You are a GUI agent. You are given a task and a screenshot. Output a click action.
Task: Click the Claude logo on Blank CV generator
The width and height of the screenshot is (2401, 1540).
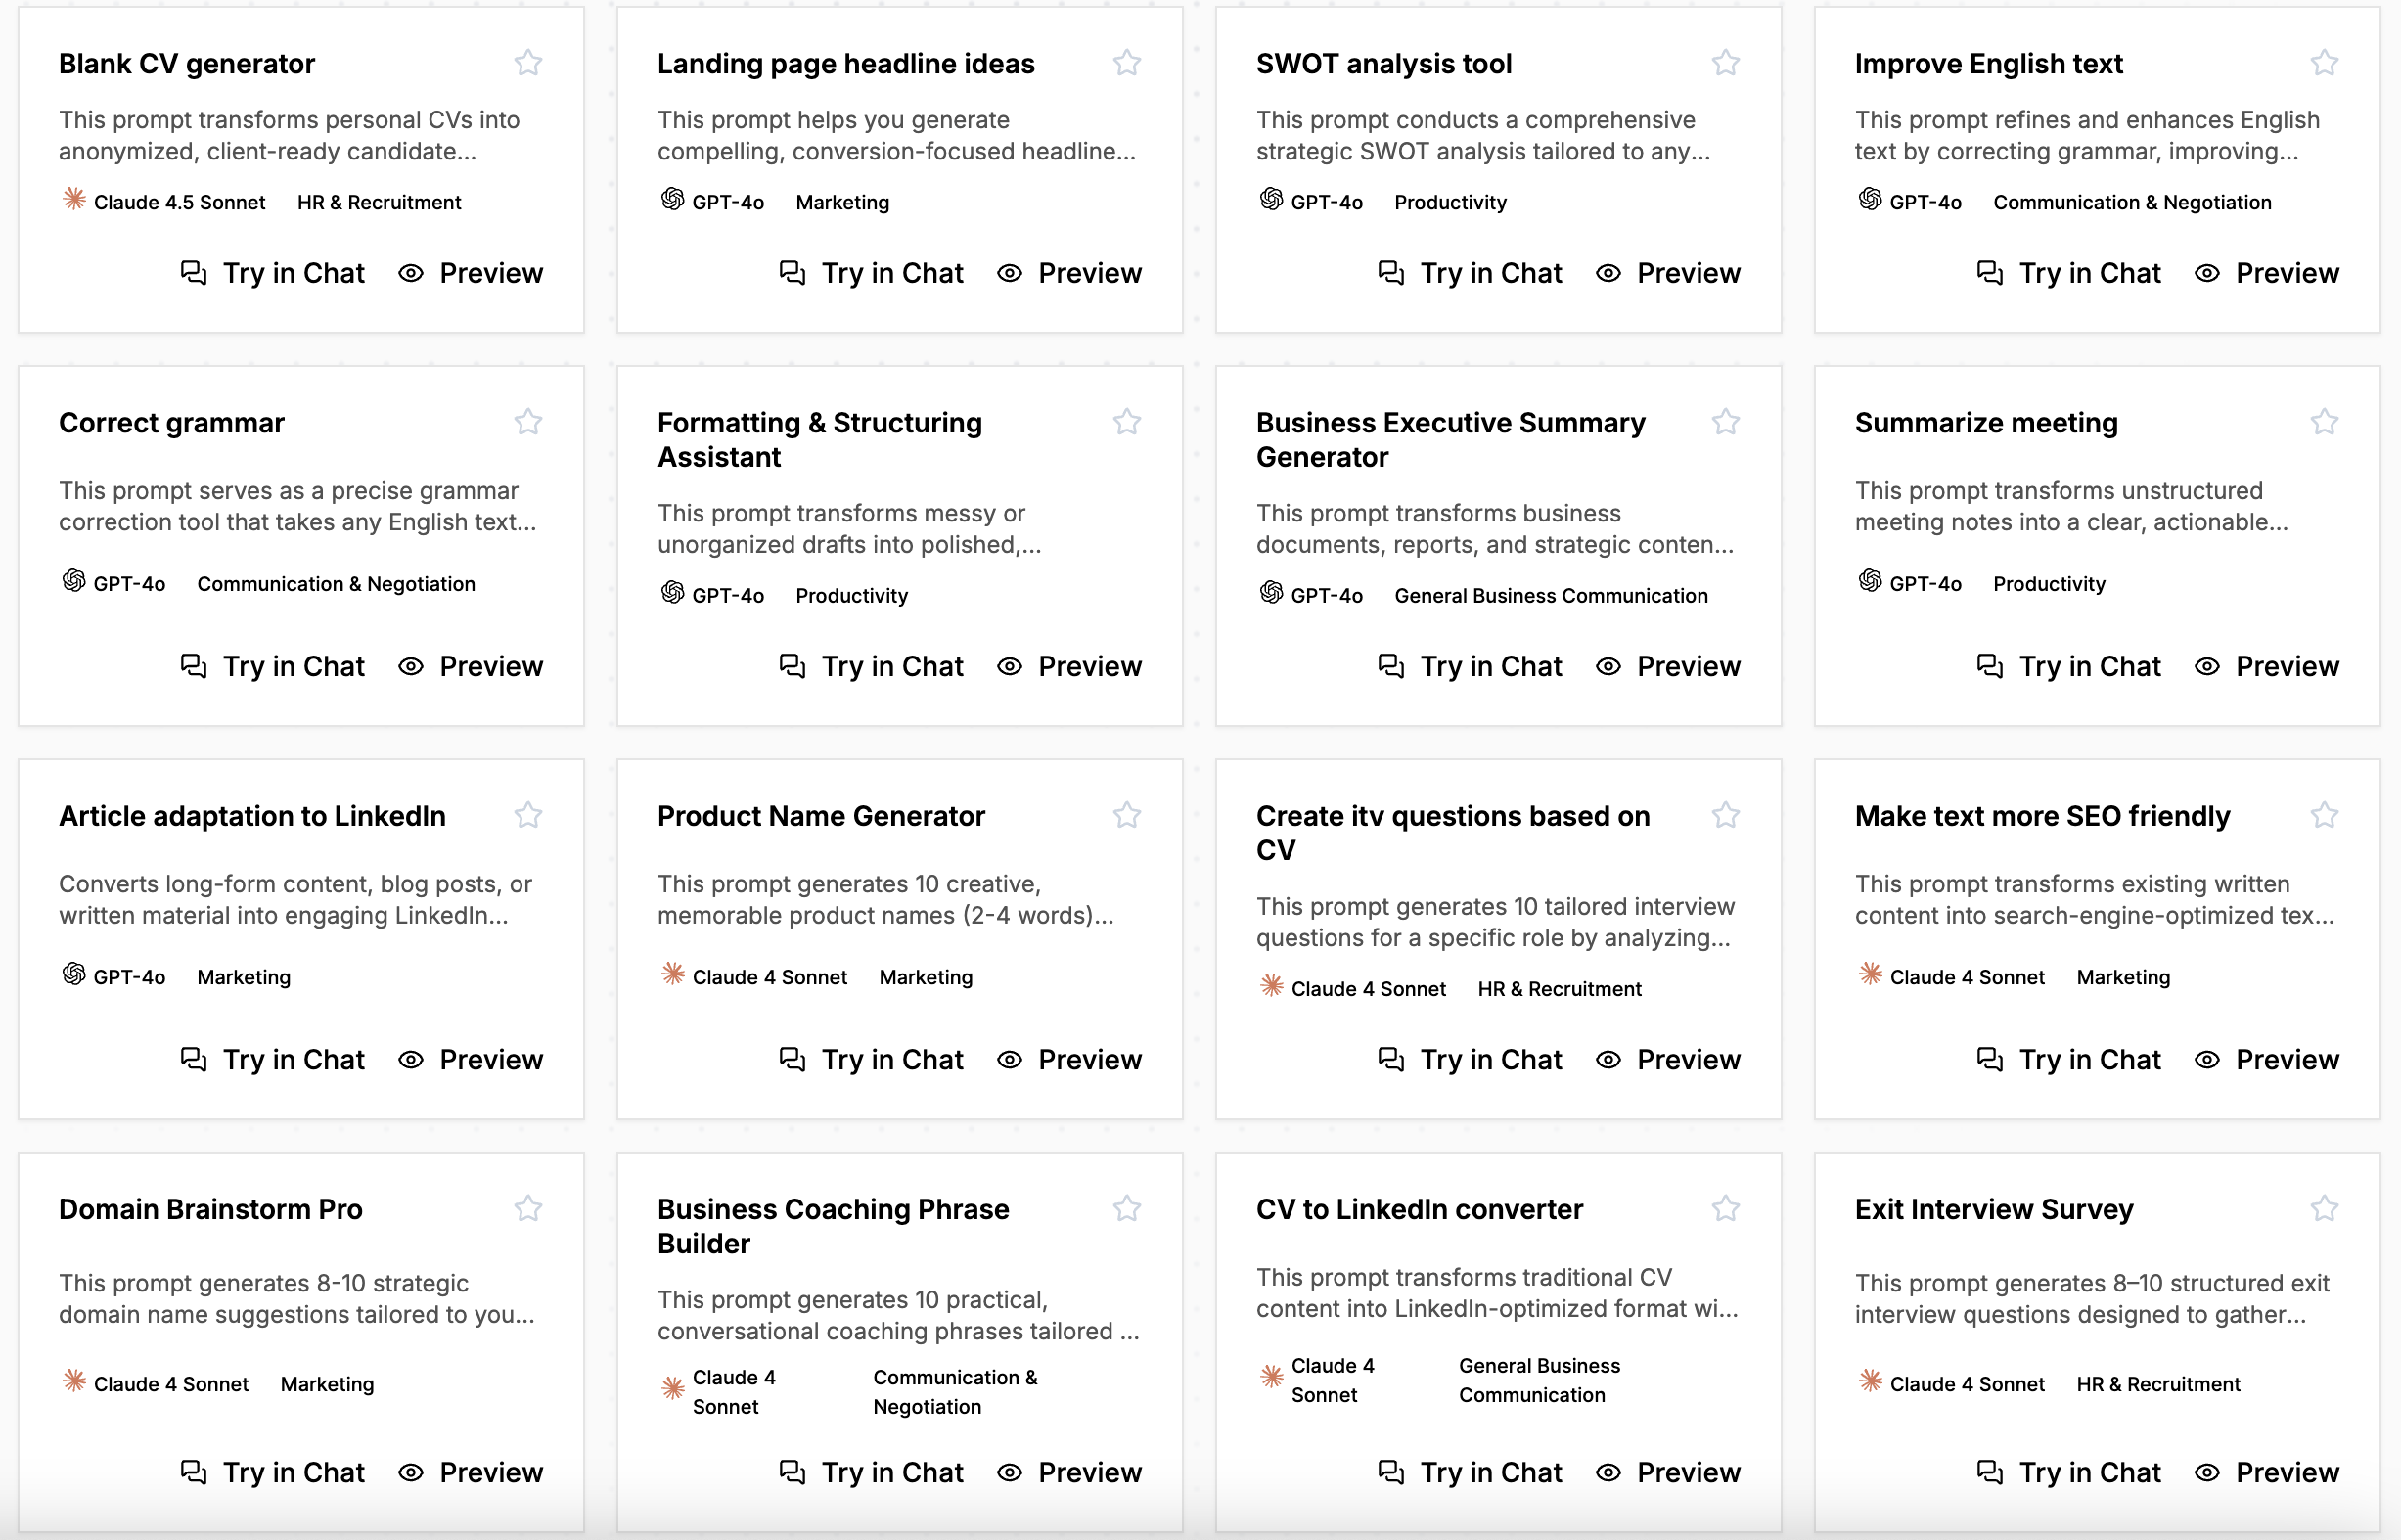74,199
